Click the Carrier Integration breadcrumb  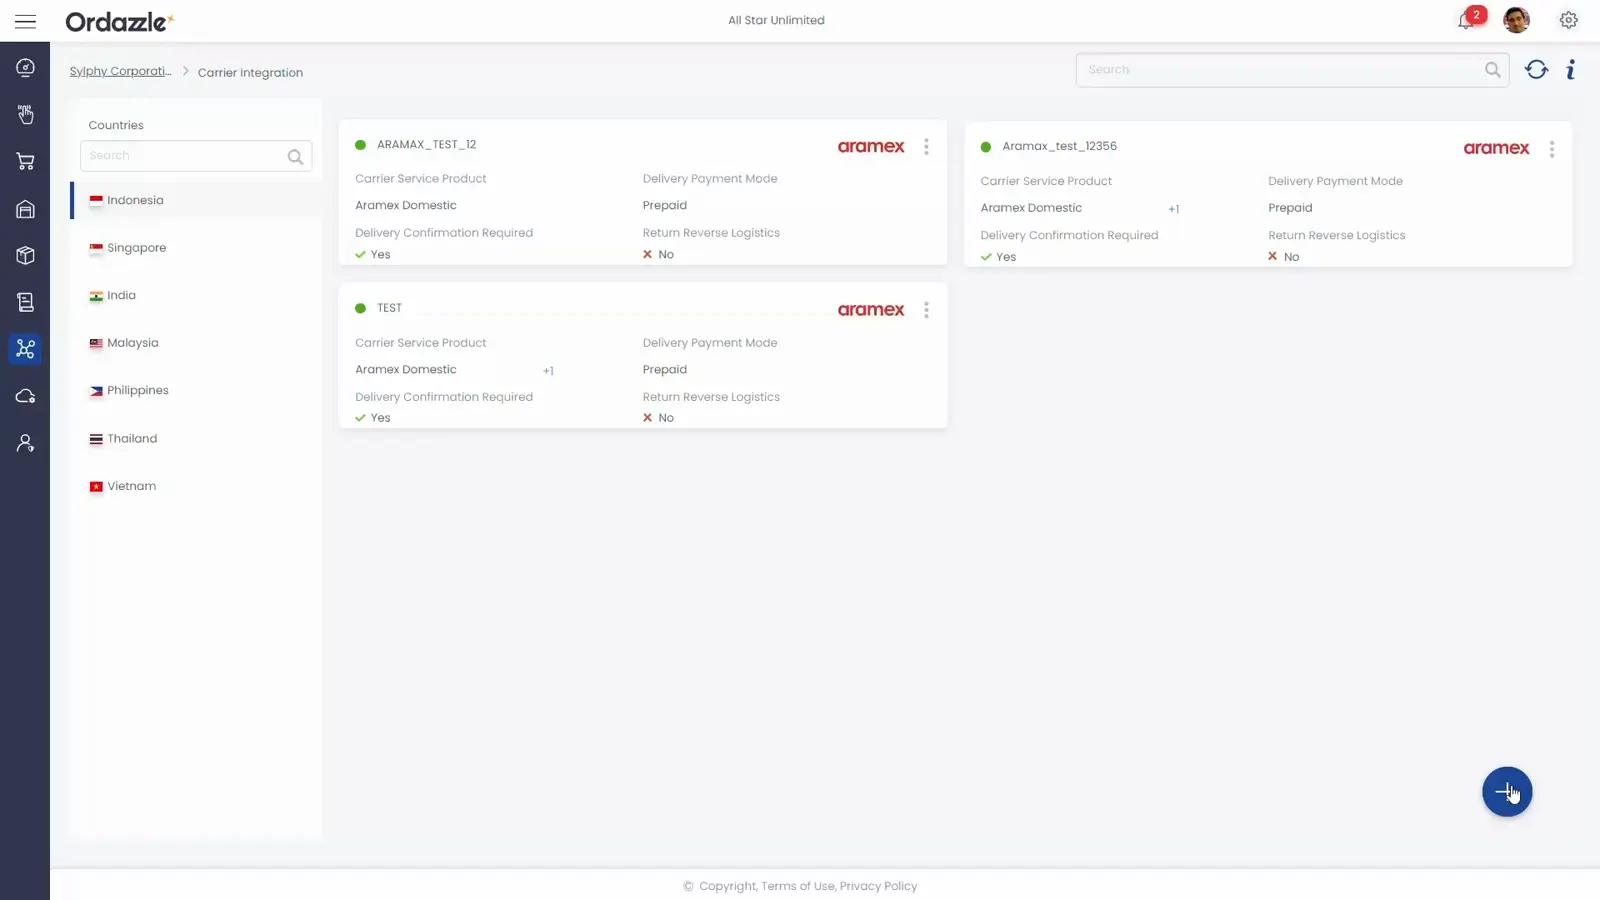pos(250,72)
